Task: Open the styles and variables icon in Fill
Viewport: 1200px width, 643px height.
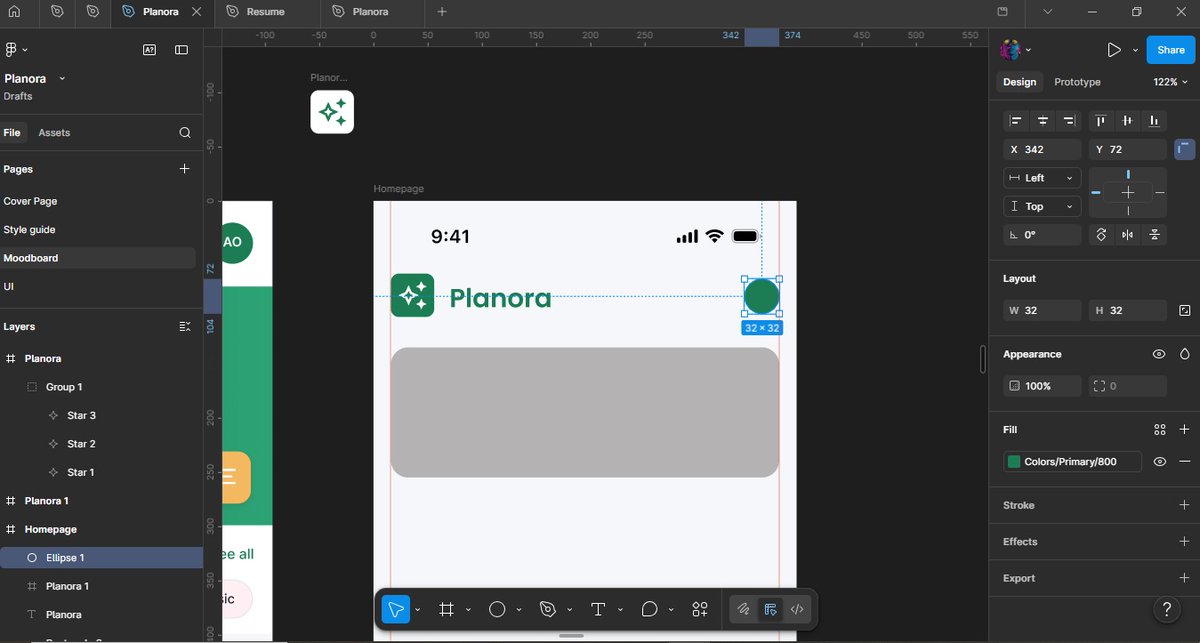Action: point(1159,430)
